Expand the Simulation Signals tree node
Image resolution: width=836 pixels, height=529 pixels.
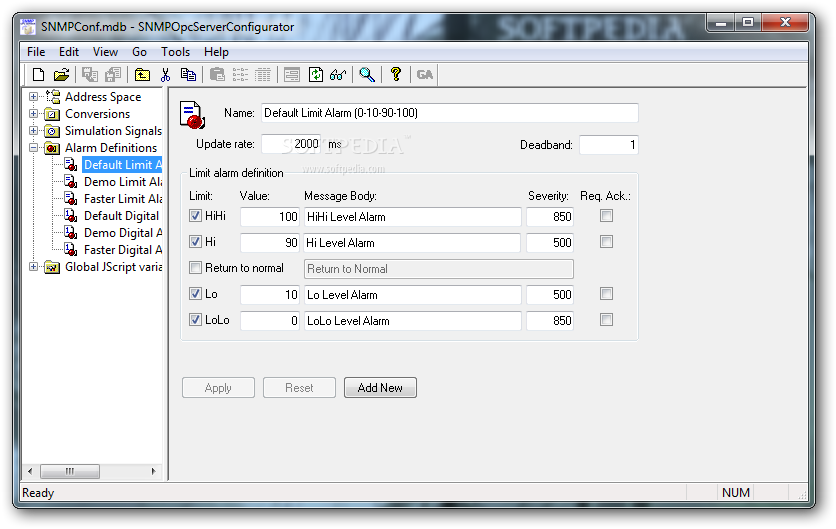coord(34,131)
